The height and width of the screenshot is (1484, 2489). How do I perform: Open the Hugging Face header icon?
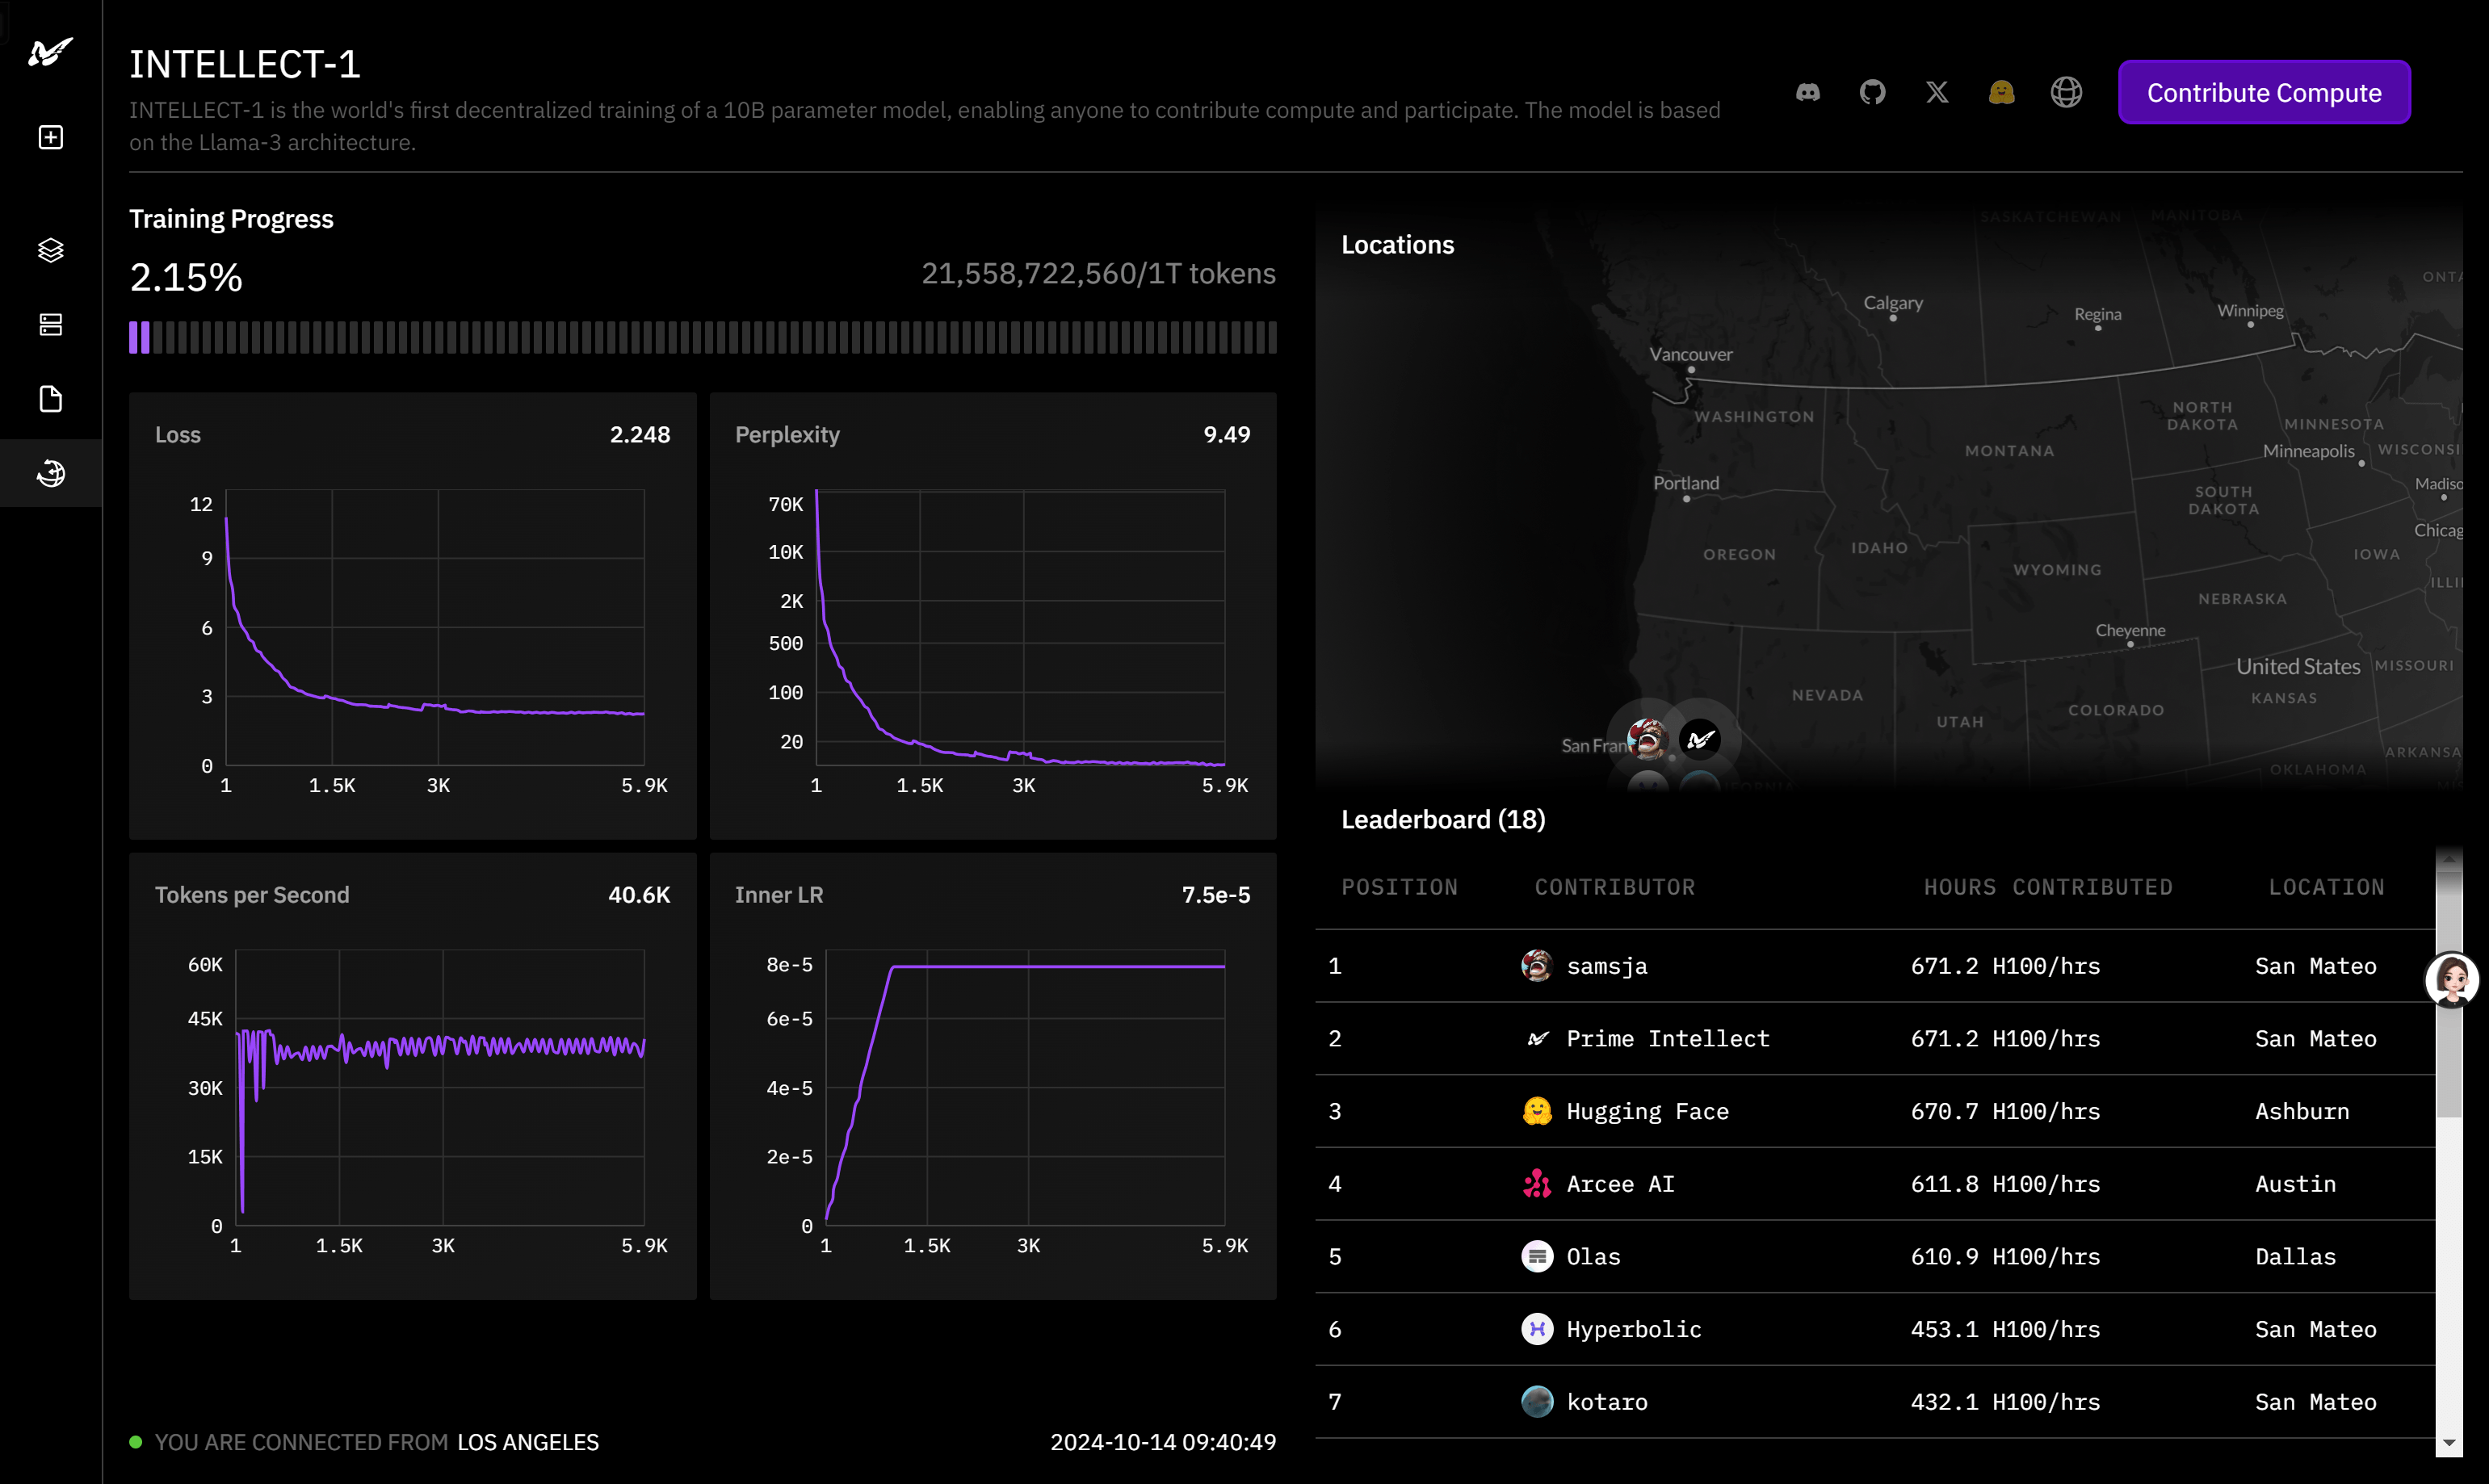click(x=2002, y=92)
